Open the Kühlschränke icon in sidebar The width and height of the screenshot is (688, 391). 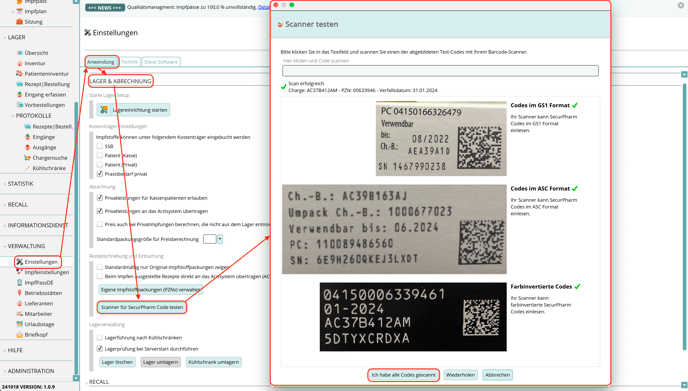27,168
